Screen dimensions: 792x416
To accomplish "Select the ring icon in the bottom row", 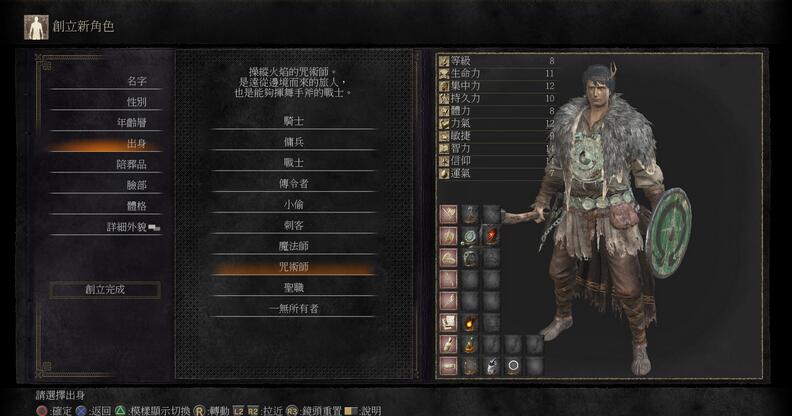I will [x=513, y=366].
